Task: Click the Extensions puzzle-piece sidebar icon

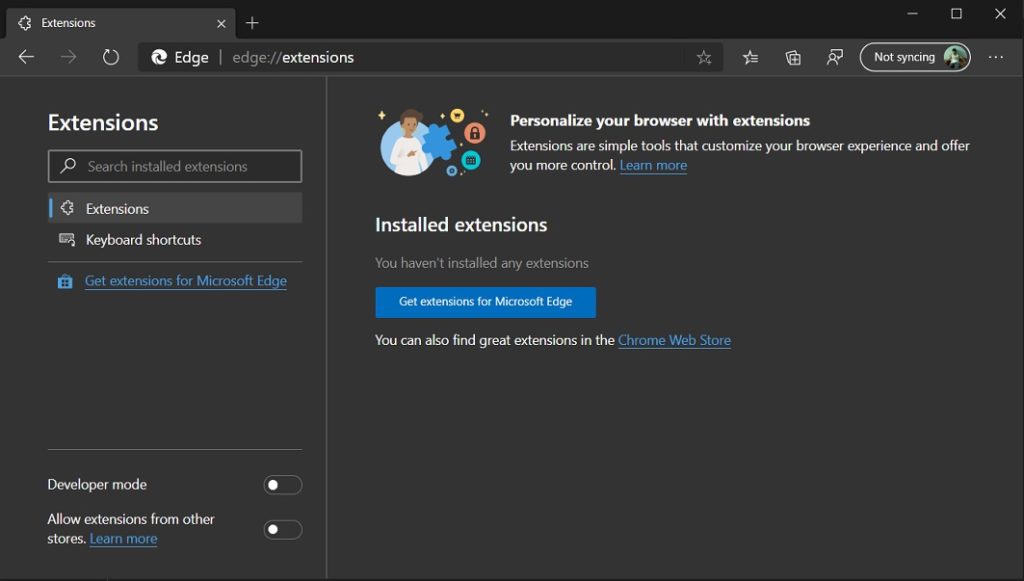Action: 67,206
